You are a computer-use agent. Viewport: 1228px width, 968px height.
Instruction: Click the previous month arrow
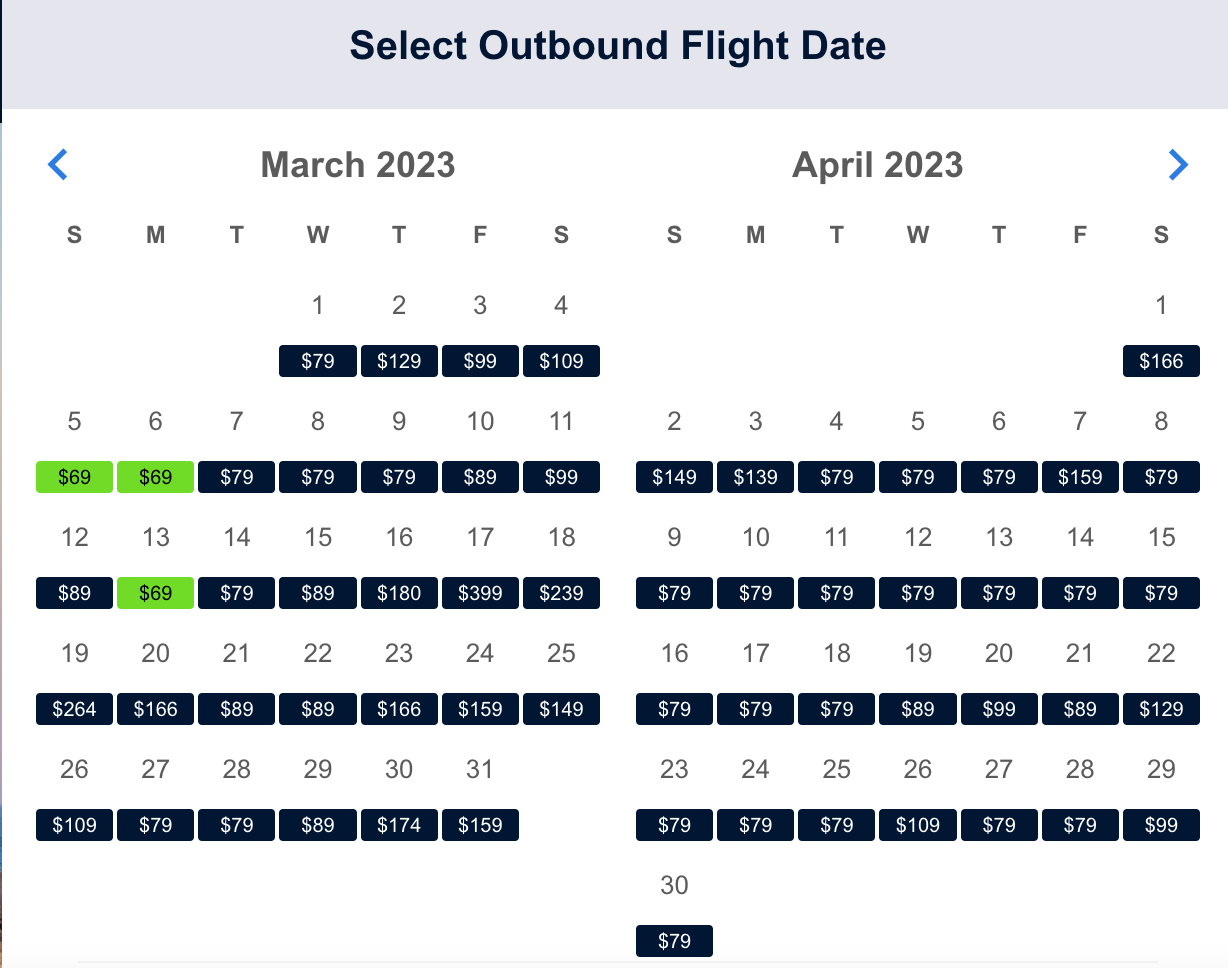[58, 164]
